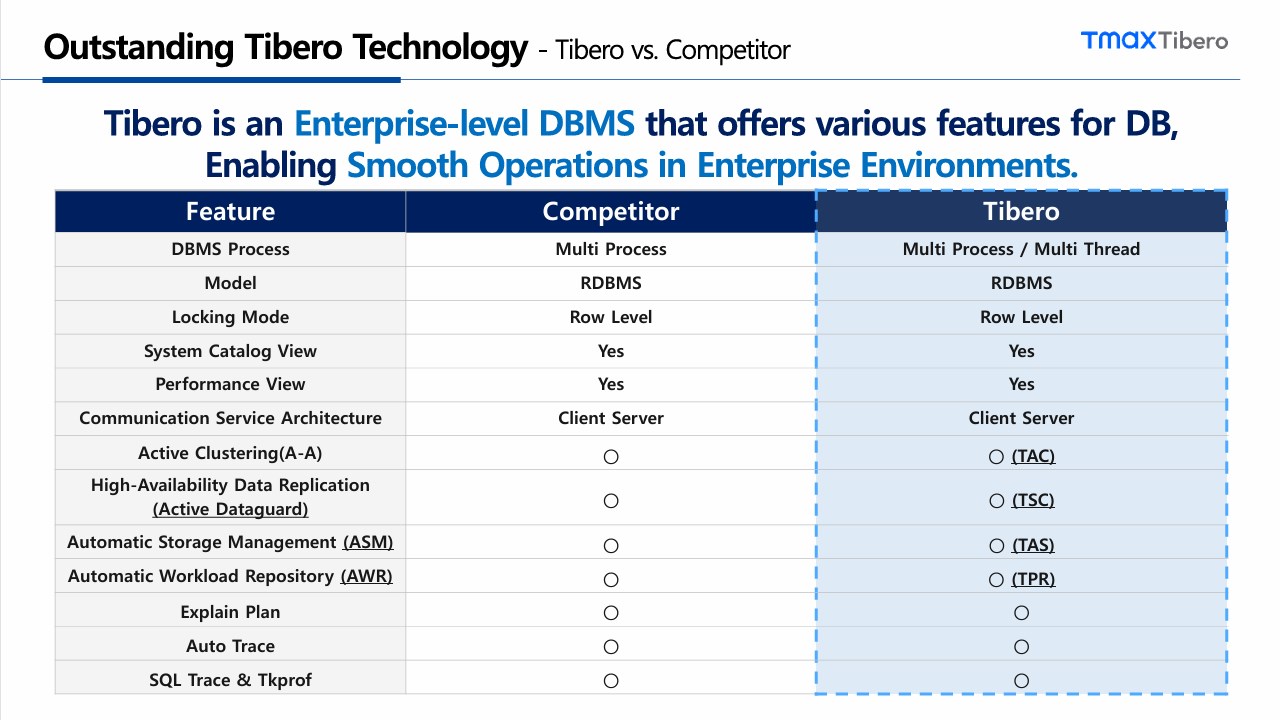Click Competitor circle mark for Auto Trace

coord(611,646)
